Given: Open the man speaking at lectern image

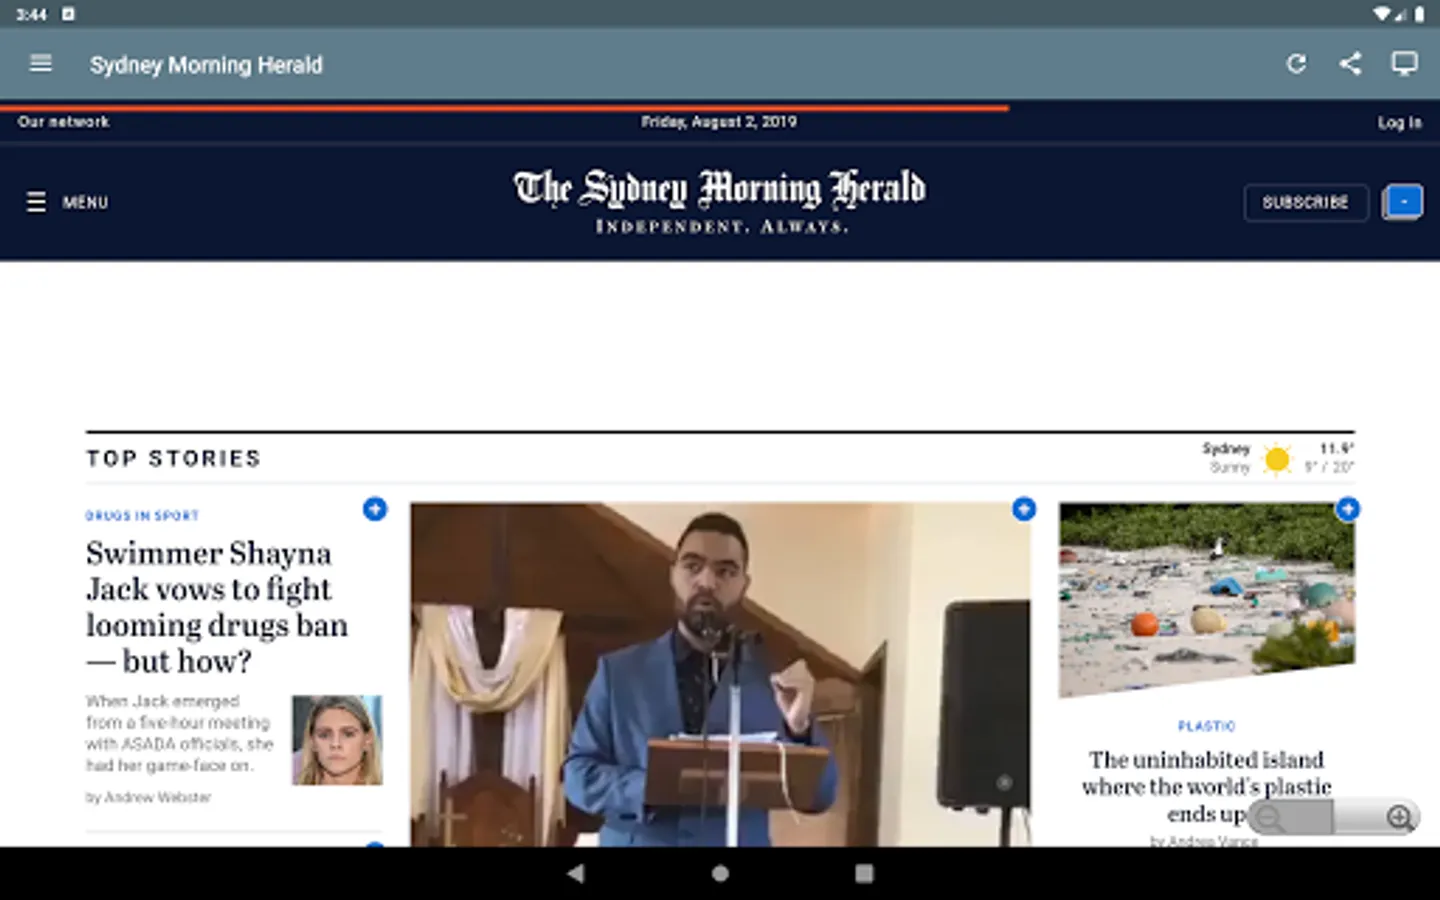Looking at the screenshot, I should coord(720,674).
